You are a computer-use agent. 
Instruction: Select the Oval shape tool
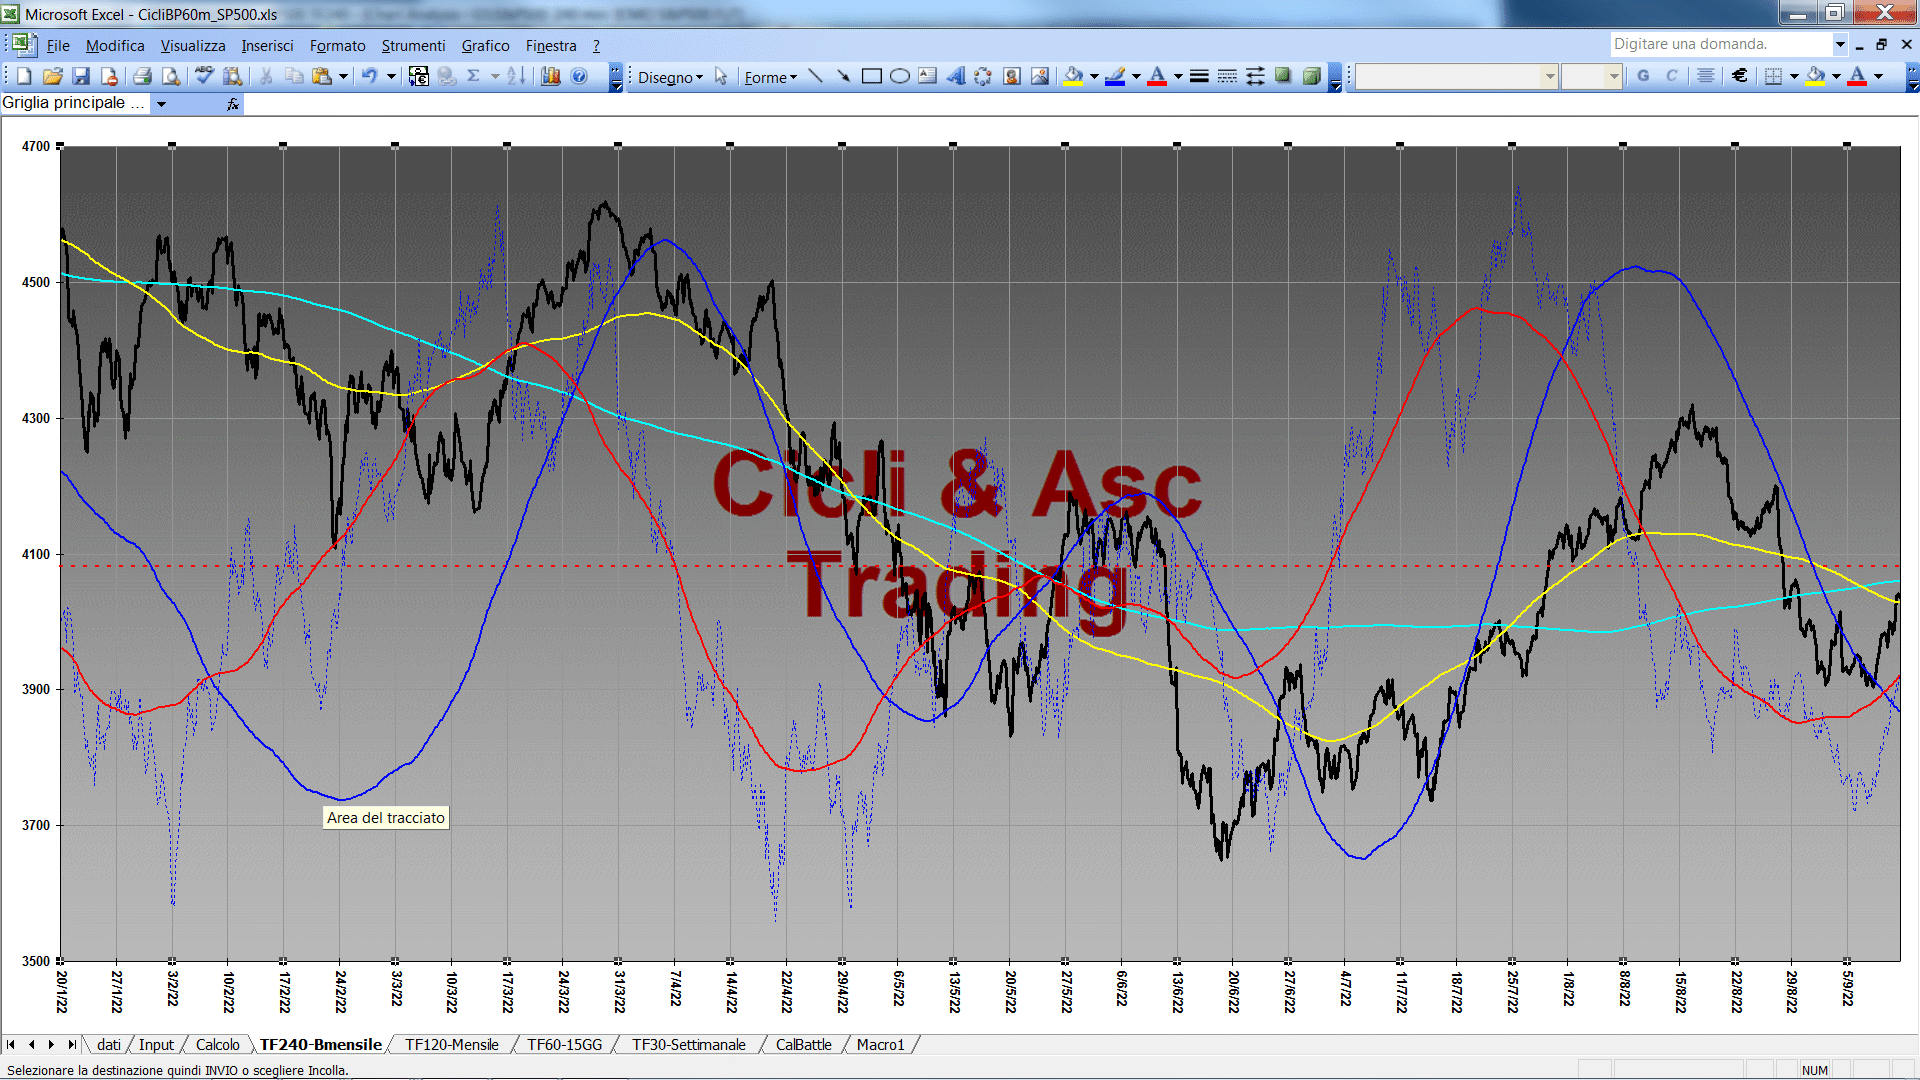tap(900, 76)
